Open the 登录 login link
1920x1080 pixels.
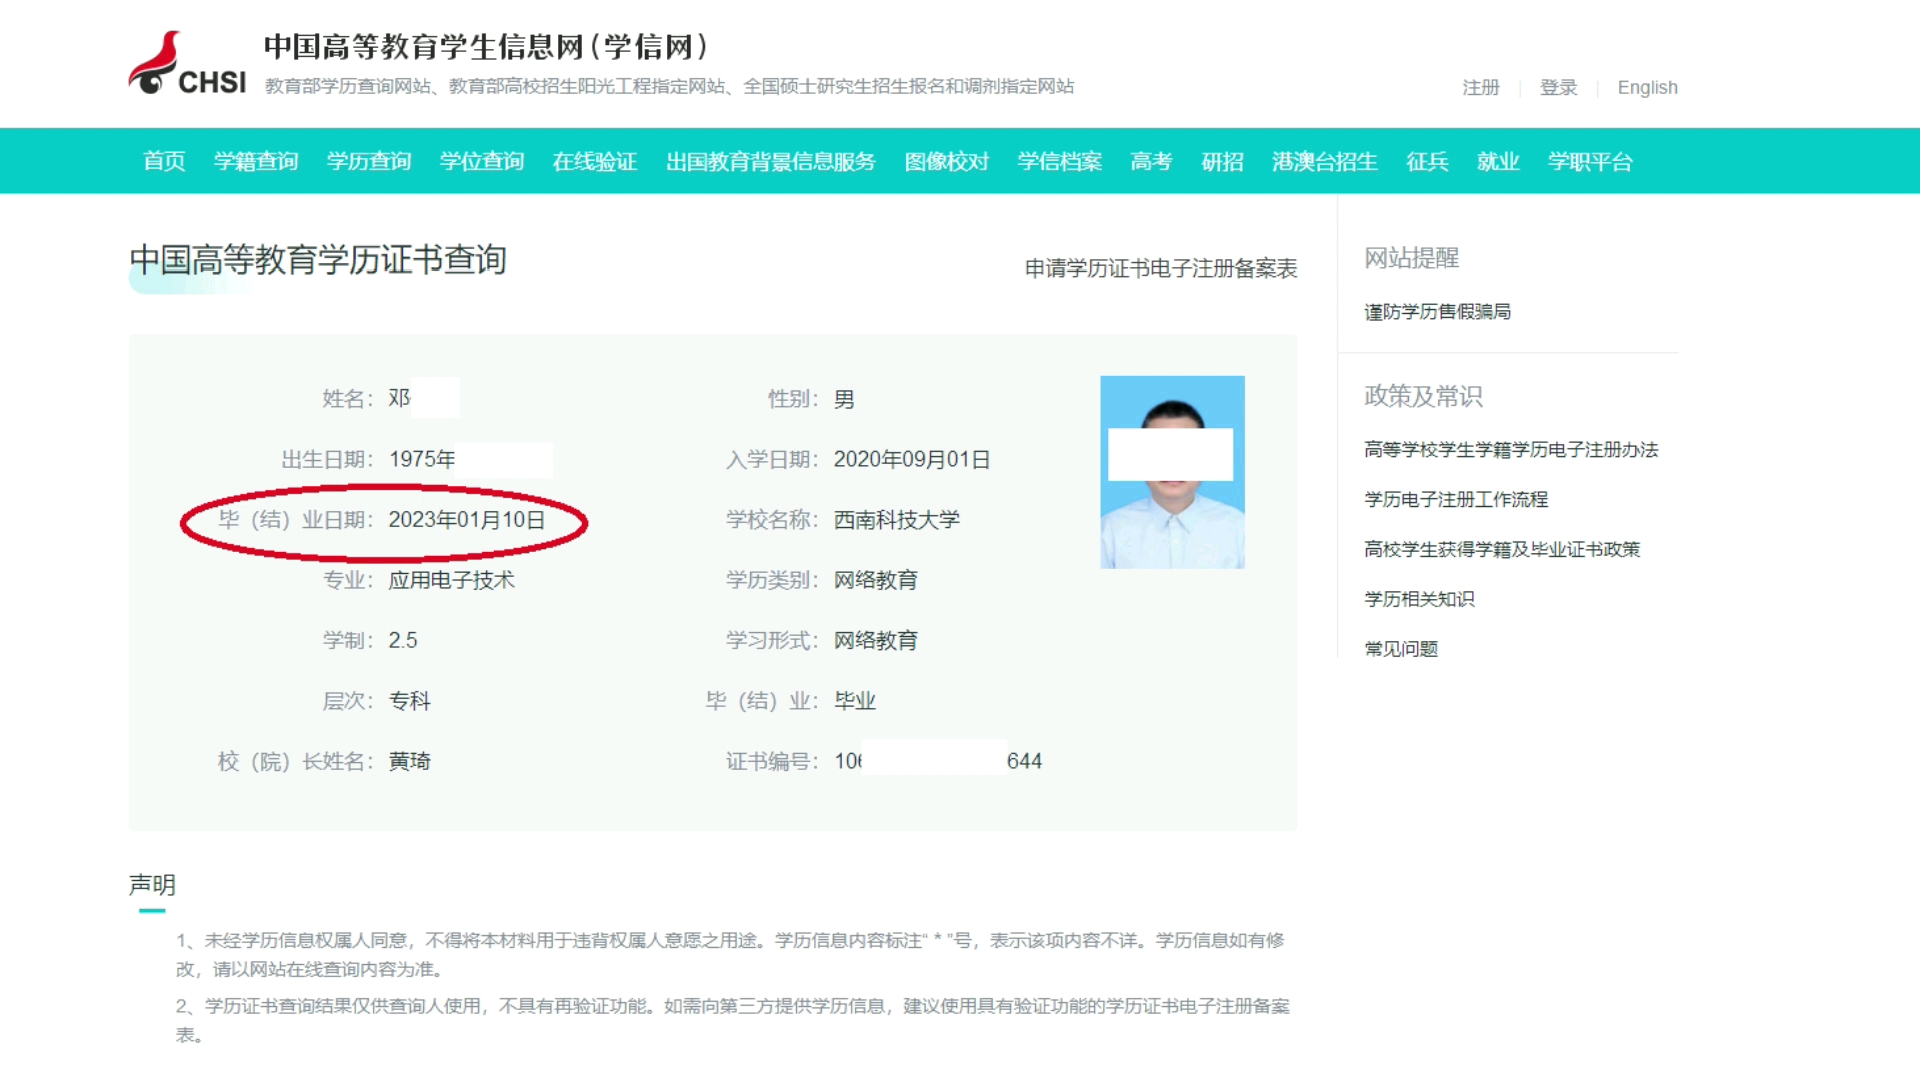(x=1558, y=87)
